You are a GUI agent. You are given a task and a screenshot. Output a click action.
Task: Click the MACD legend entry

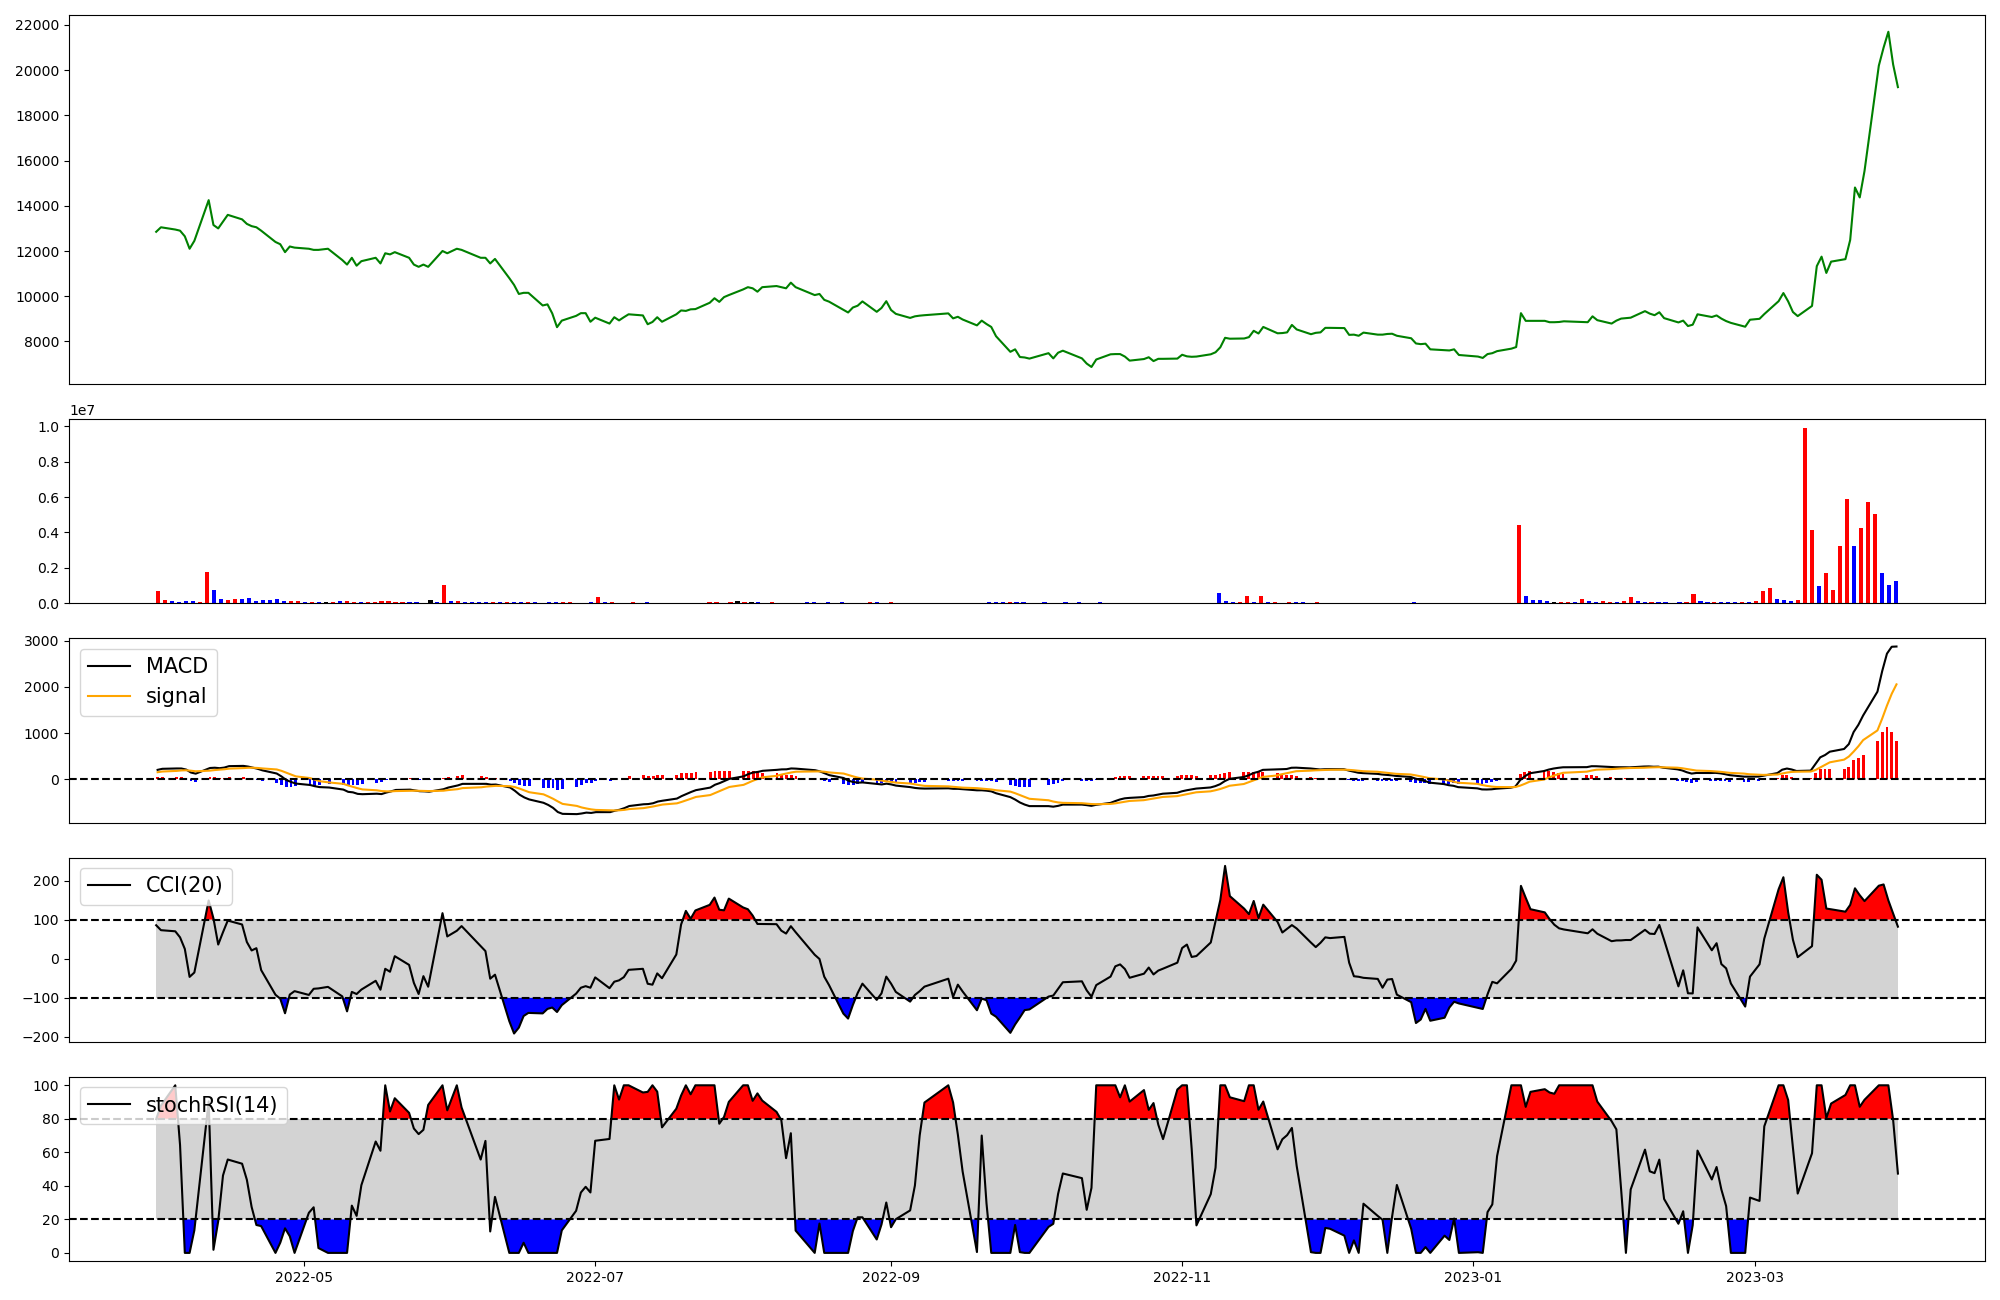(176, 666)
